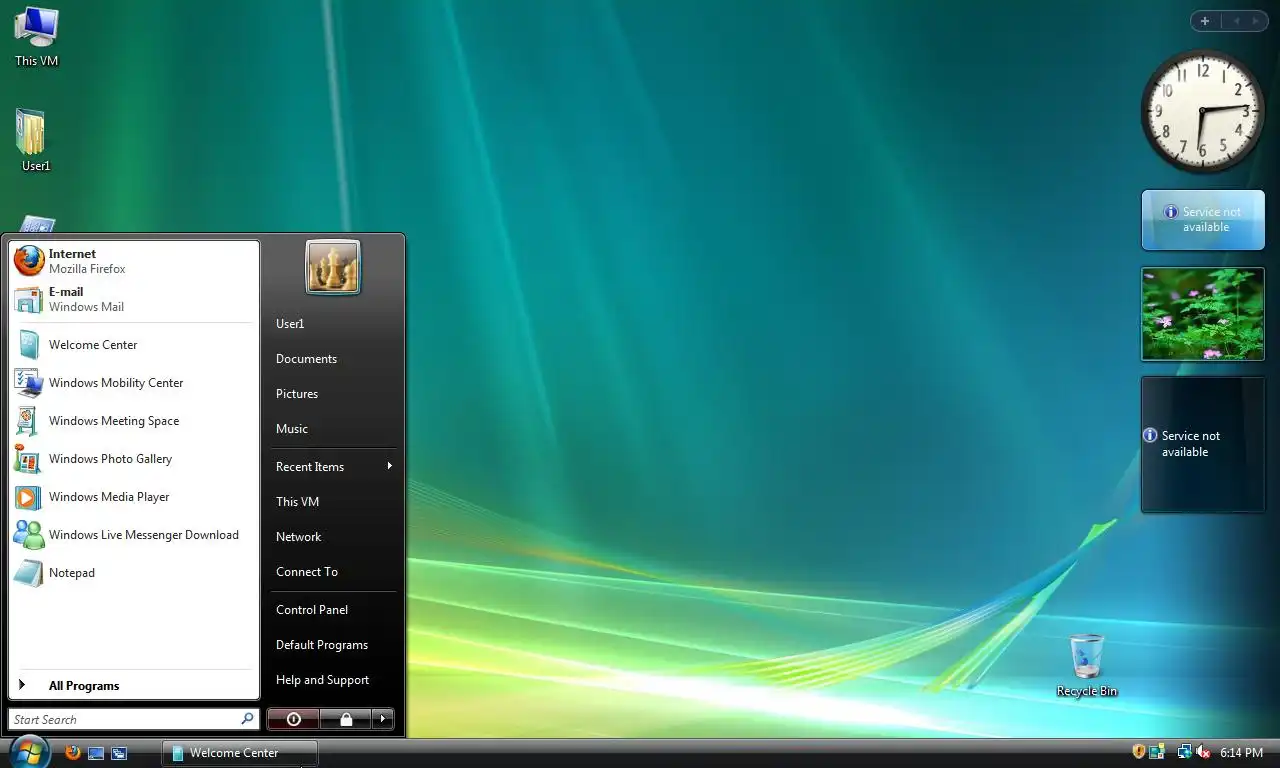The width and height of the screenshot is (1280, 768).
Task: Click the upper Service not available gadget
Action: tap(1203, 220)
